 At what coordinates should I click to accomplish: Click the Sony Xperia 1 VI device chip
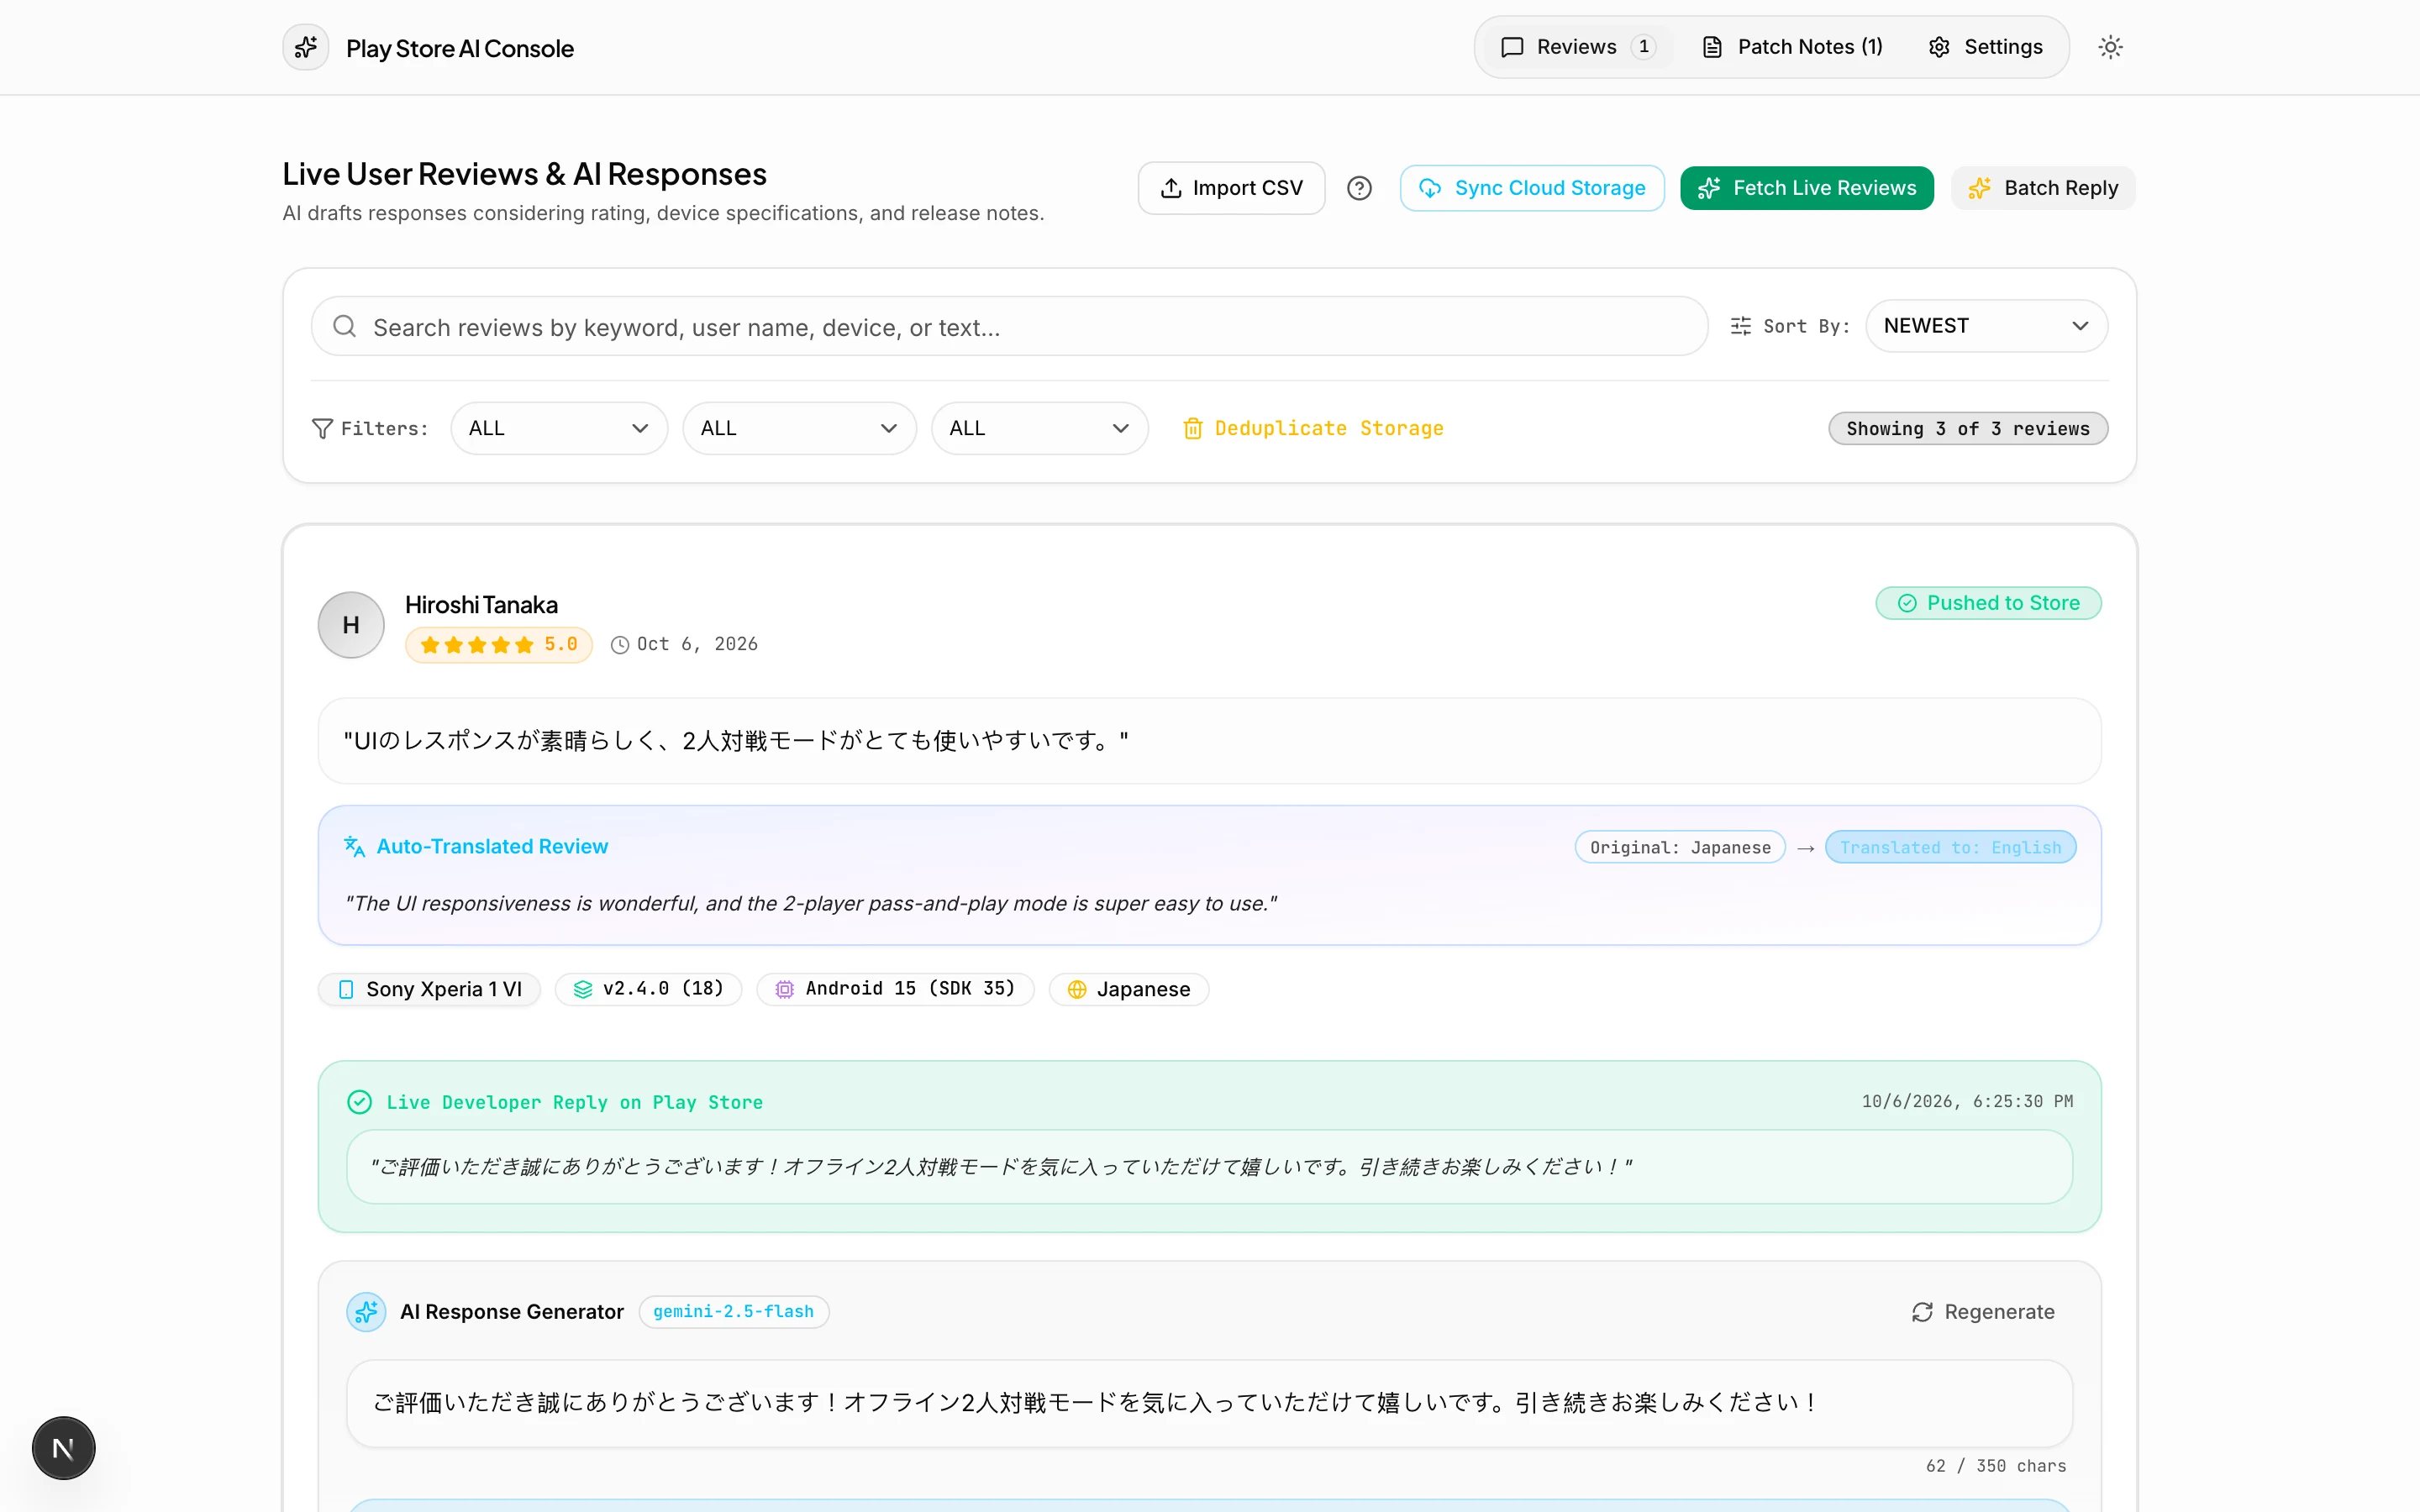429,989
